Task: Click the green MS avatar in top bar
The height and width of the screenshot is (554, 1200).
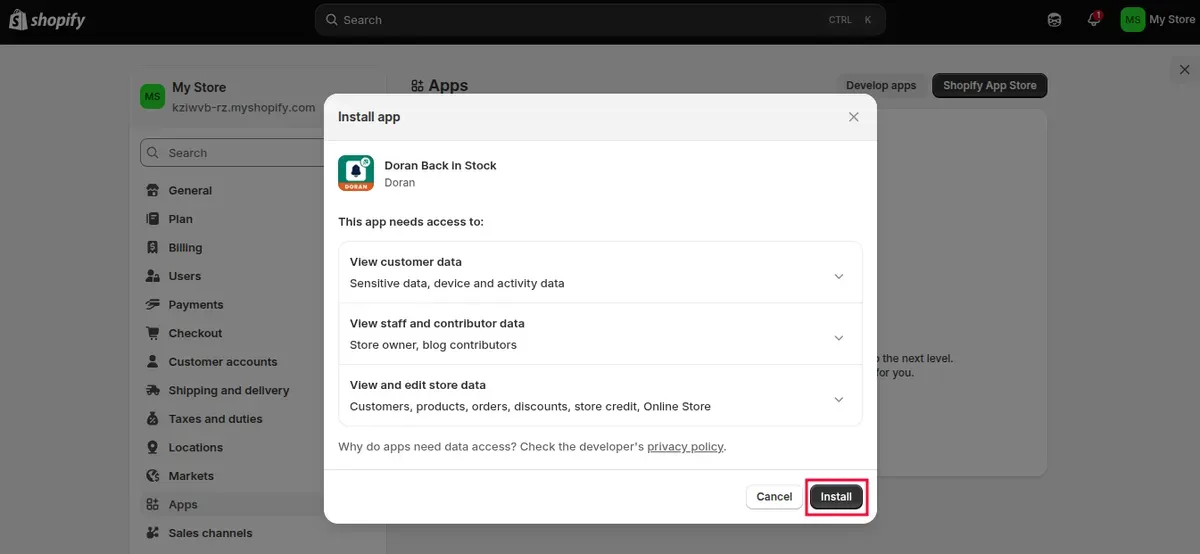Action: point(1132,20)
